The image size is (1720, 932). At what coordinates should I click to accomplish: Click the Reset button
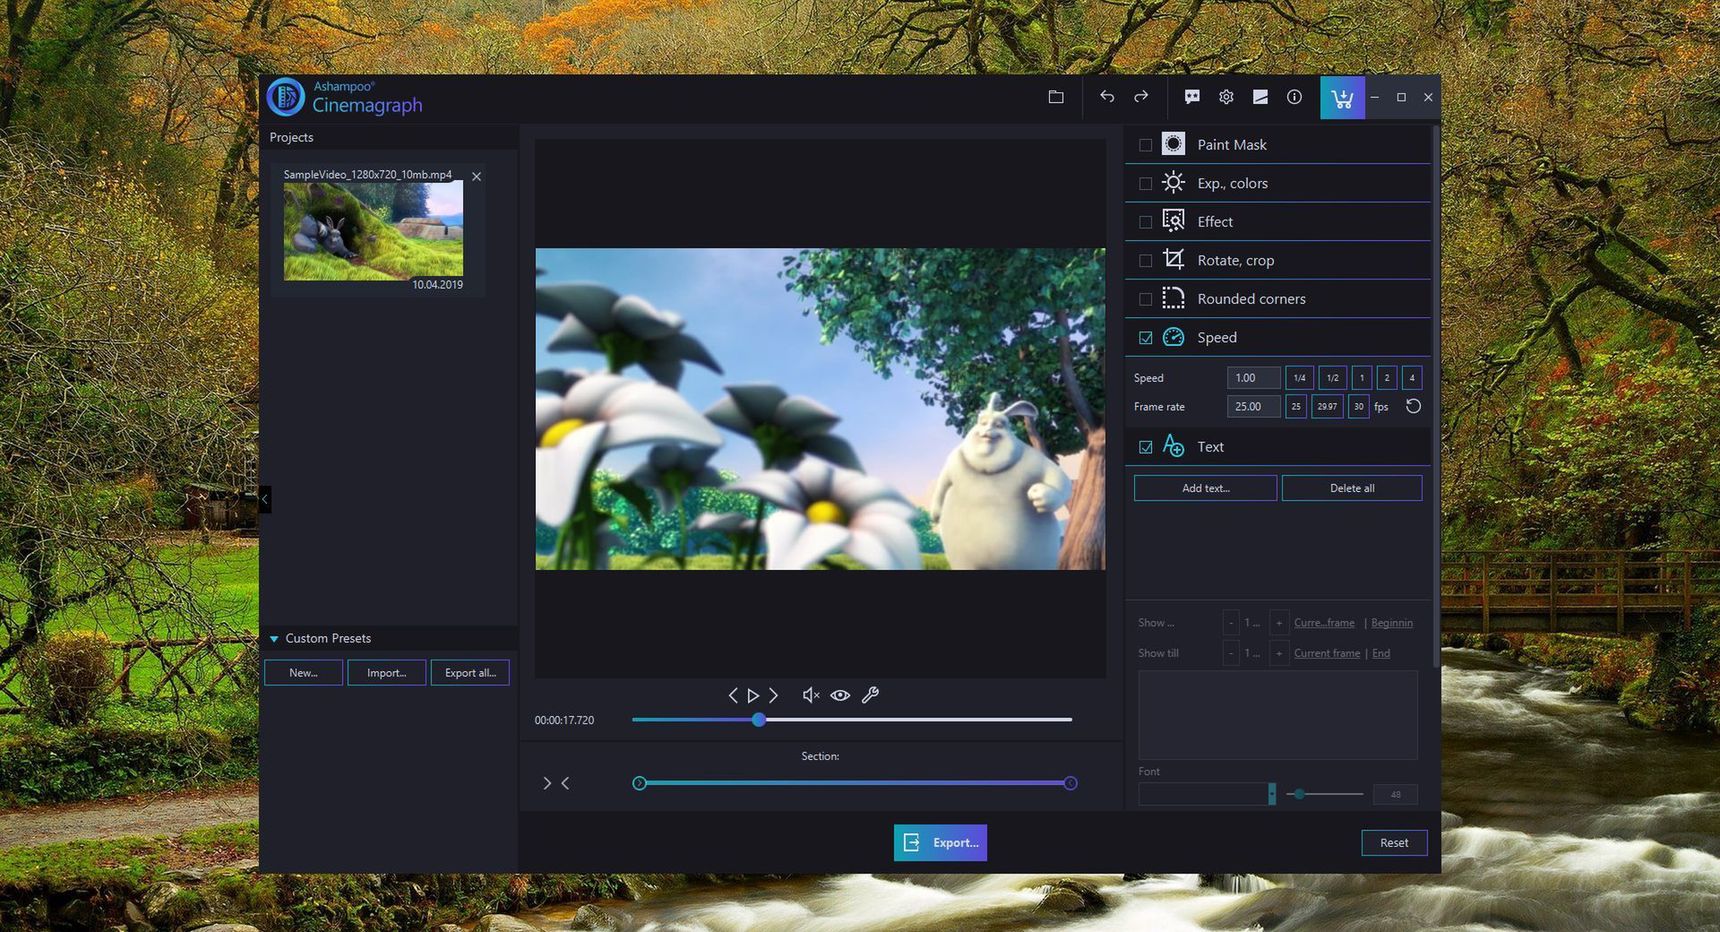coord(1394,843)
